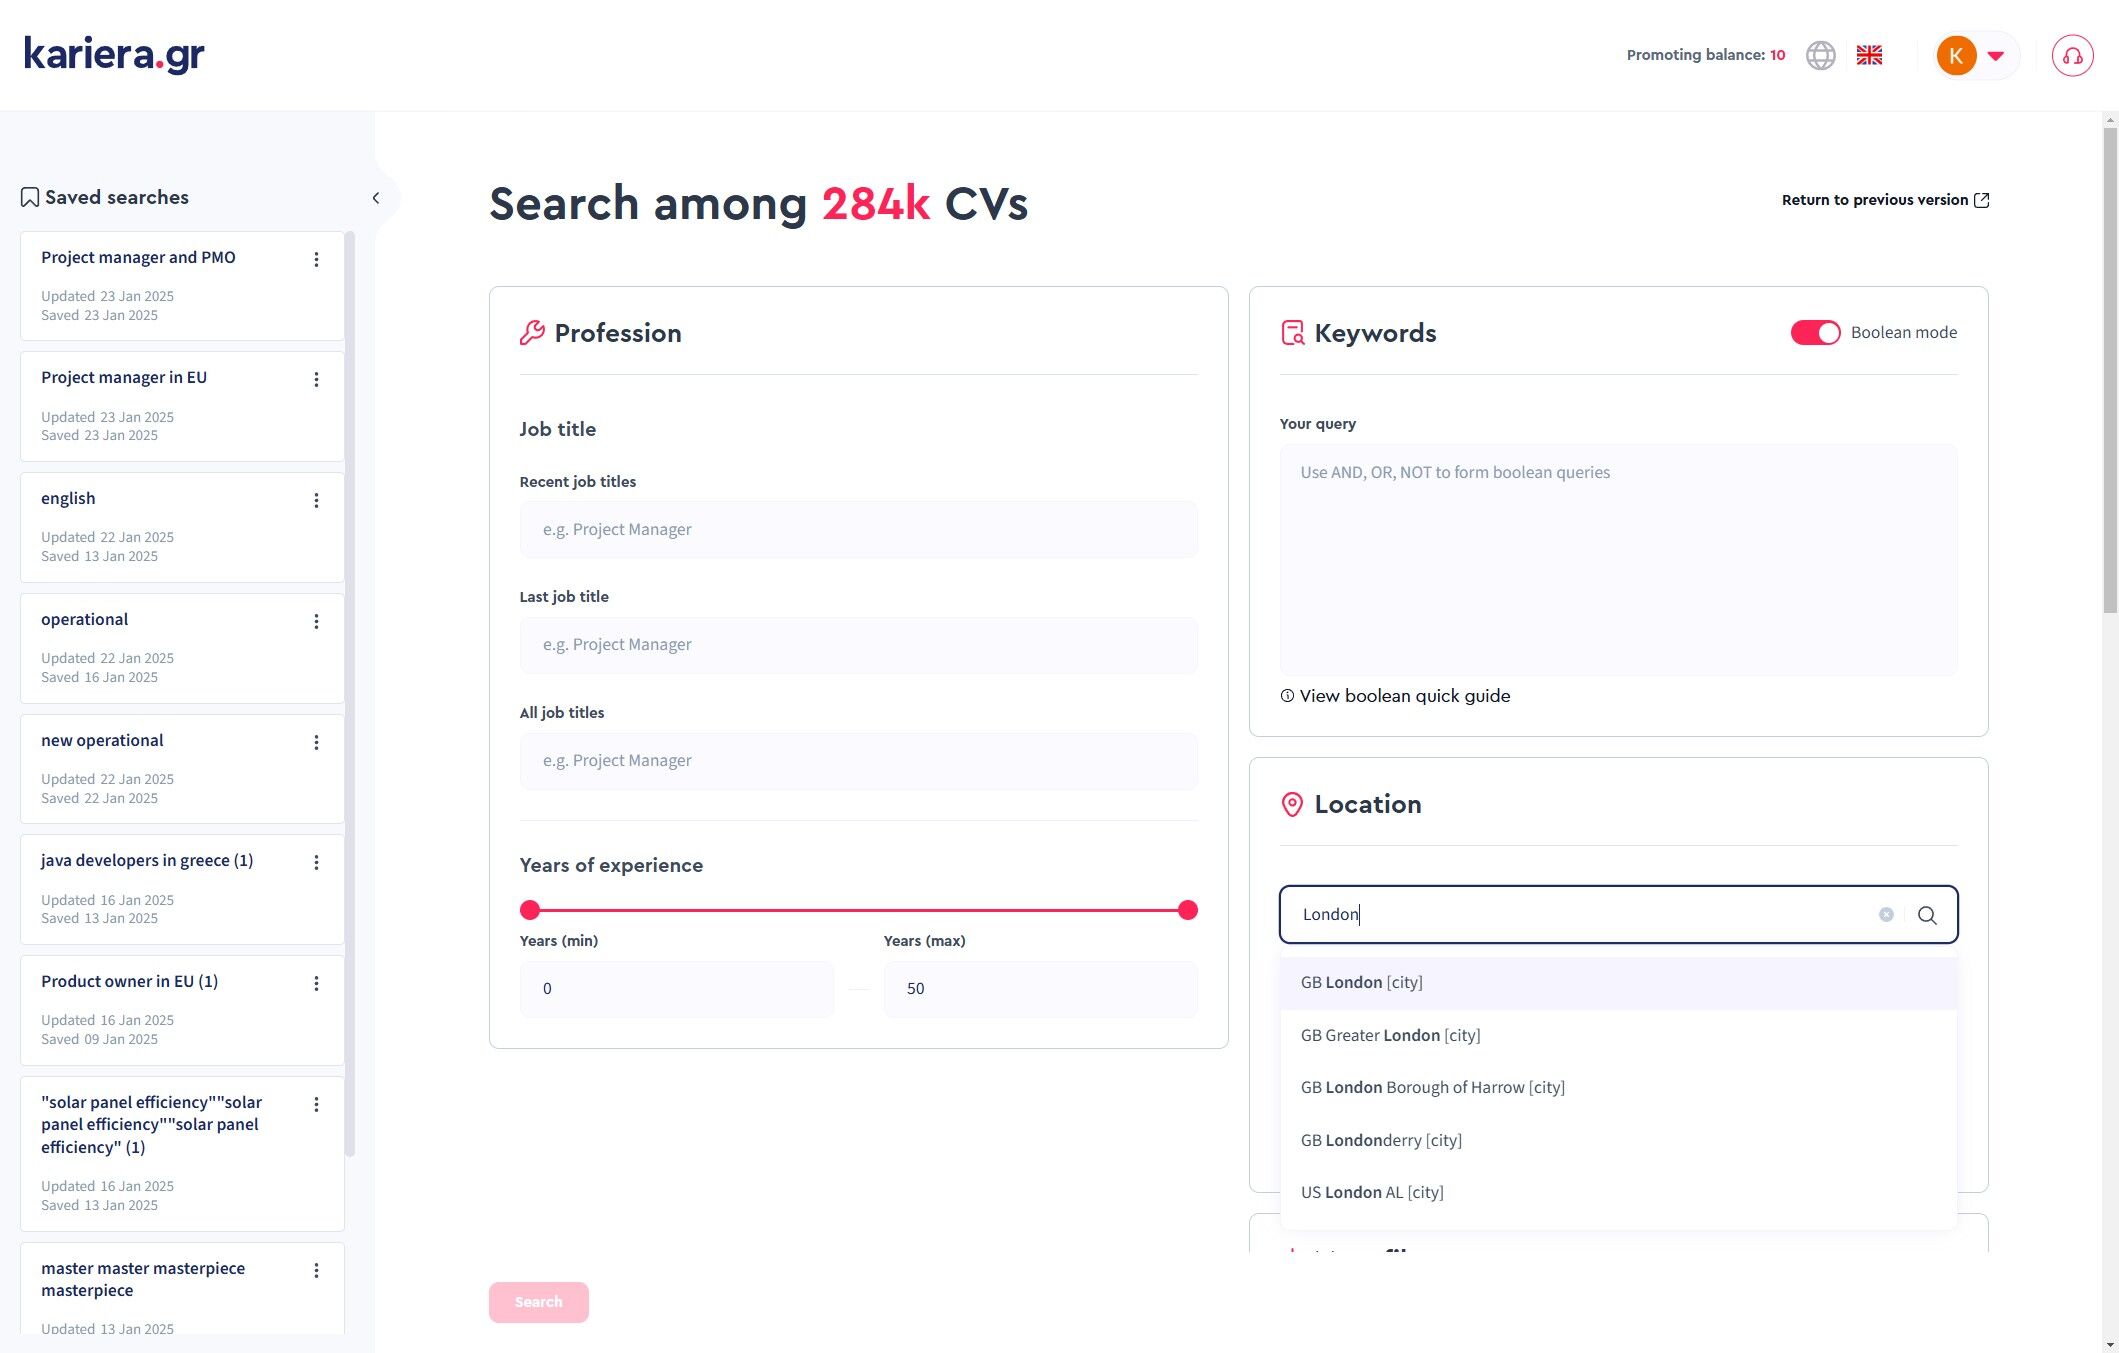The height and width of the screenshot is (1353, 2119).
Task: Click the headset support icon
Action: pyautogui.click(x=2072, y=56)
